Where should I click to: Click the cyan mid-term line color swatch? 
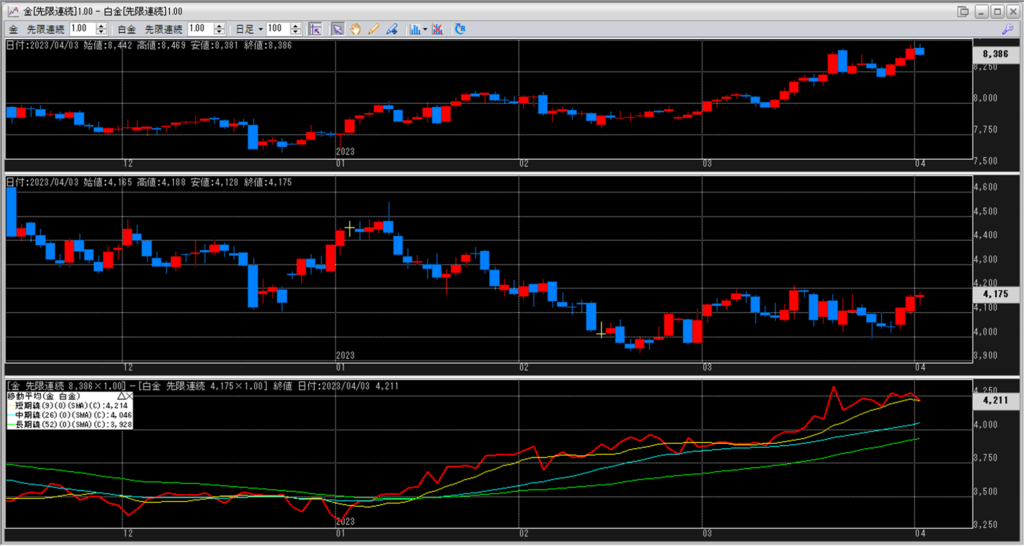[11, 415]
